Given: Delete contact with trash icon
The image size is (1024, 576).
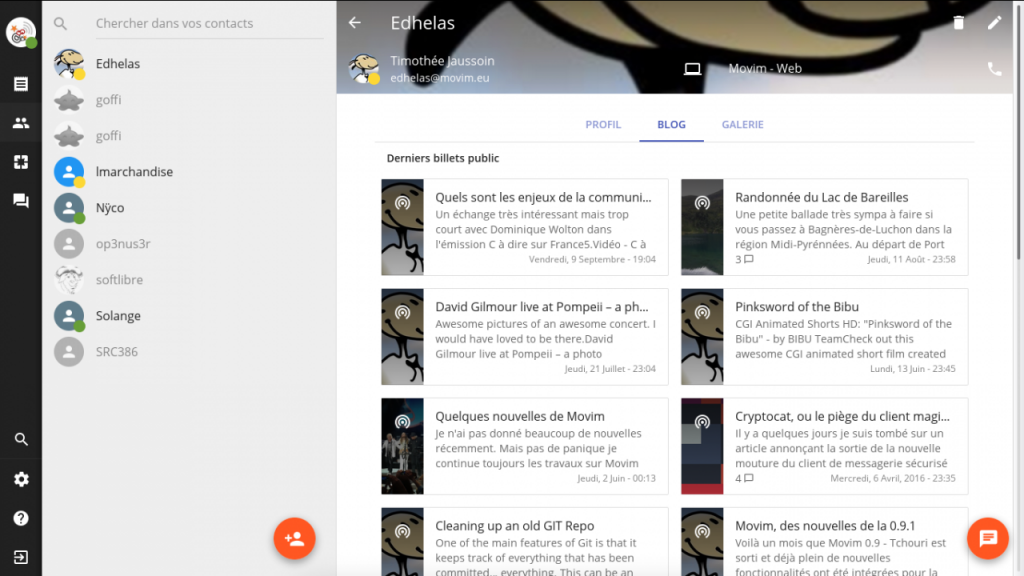Looking at the screenshot, I should point(959,23).
